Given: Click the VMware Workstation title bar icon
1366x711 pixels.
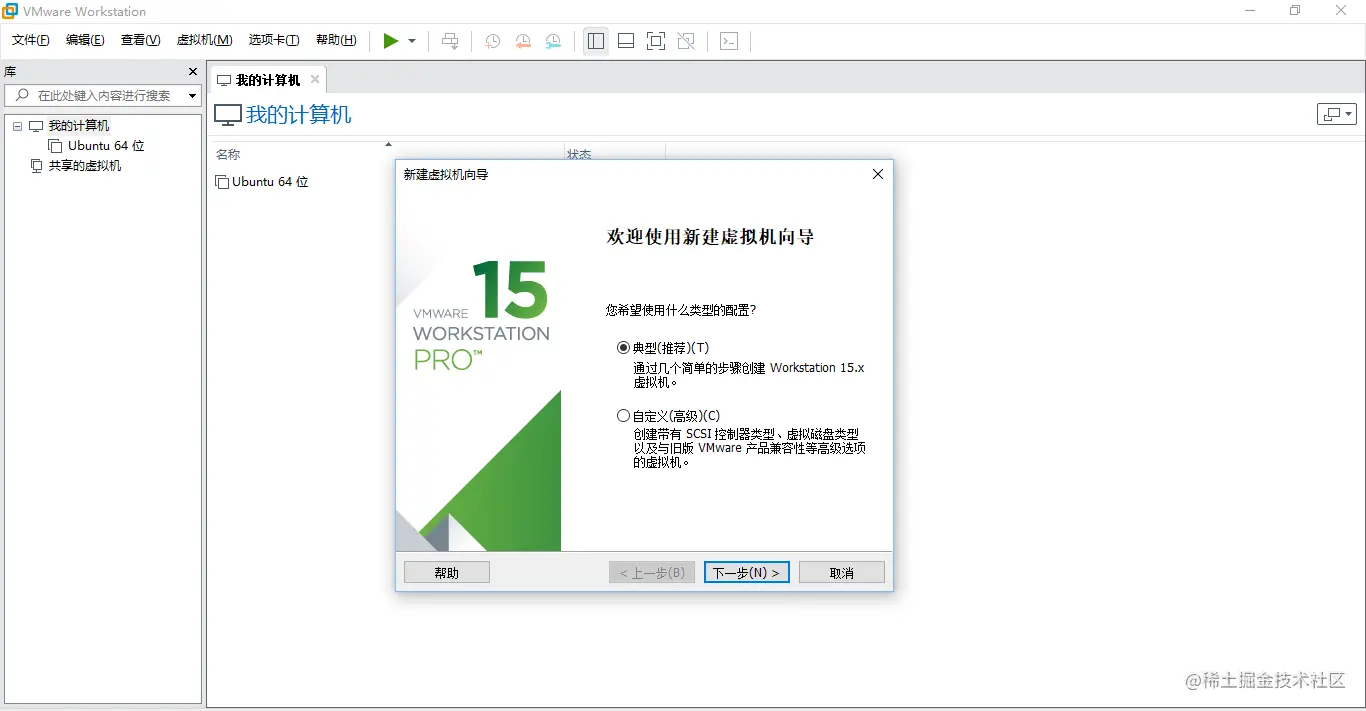Looking at the screenshot, I should coord(10,11).
